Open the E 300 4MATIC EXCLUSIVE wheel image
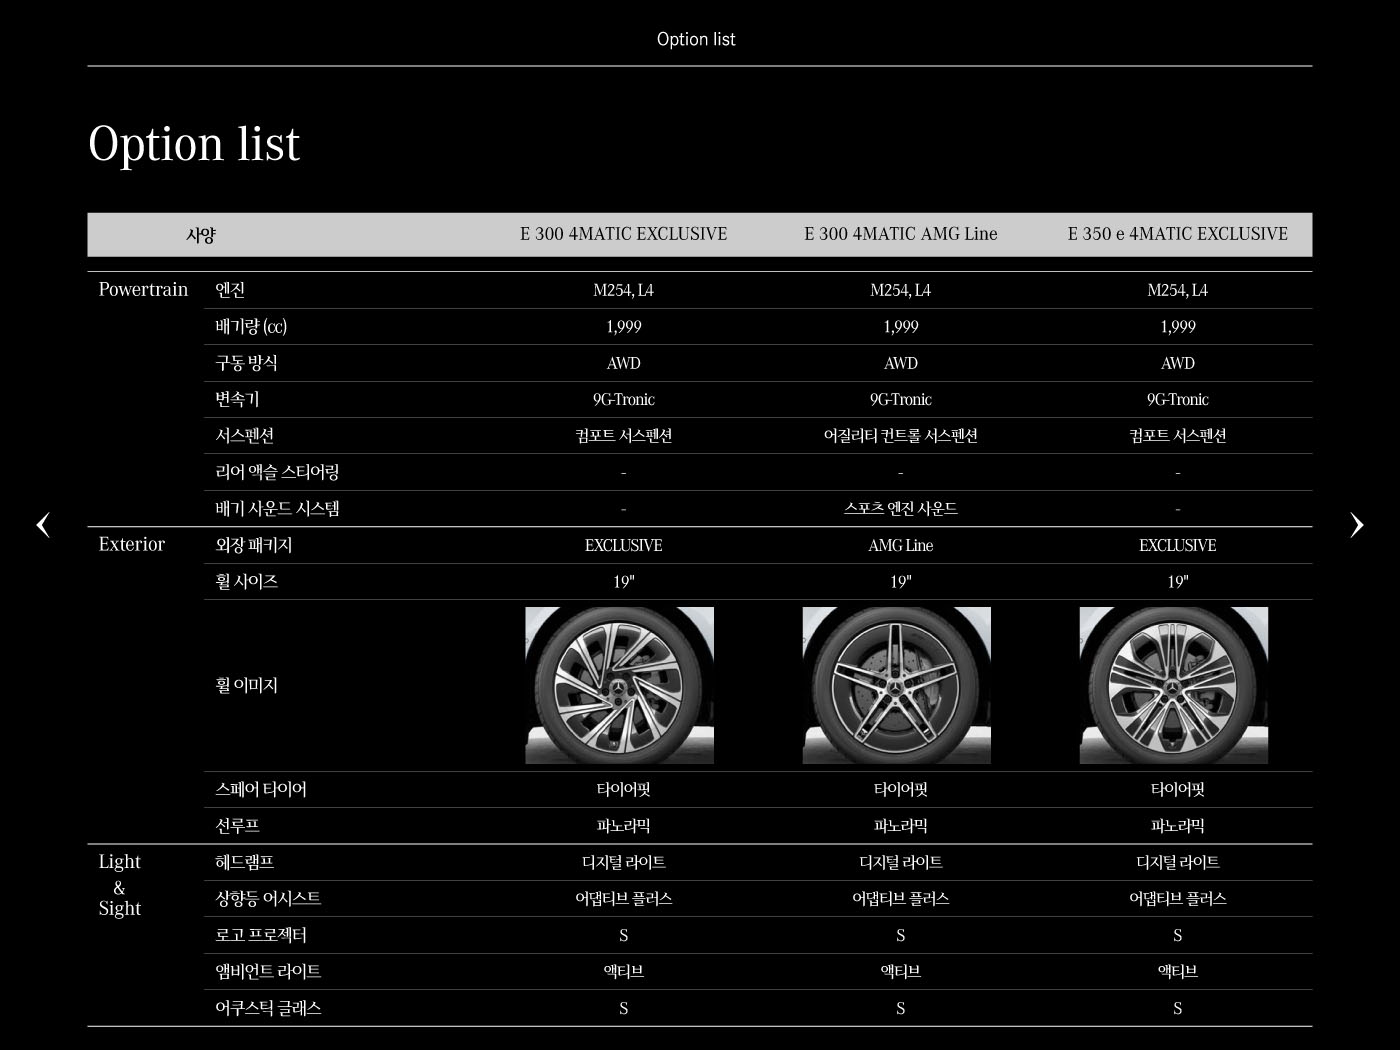This screenshot has height=1050, width=1400. pos(620,685)
